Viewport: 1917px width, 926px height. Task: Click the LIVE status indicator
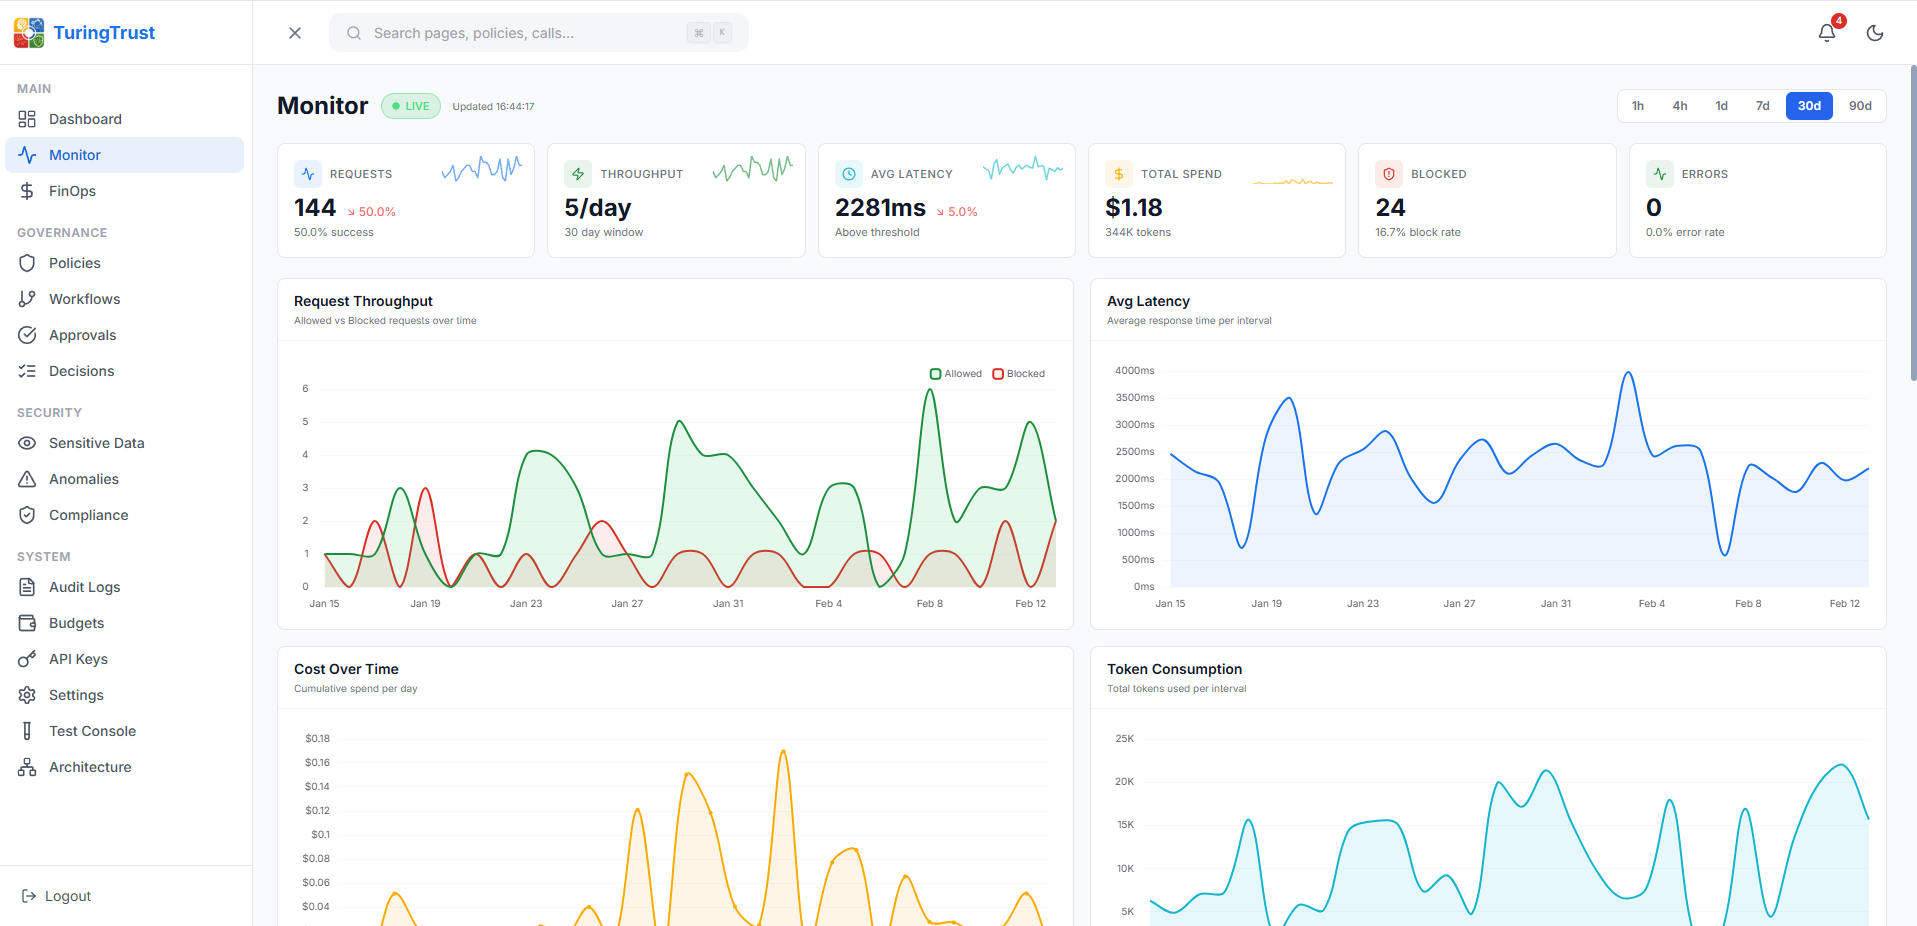pos(410,105)
